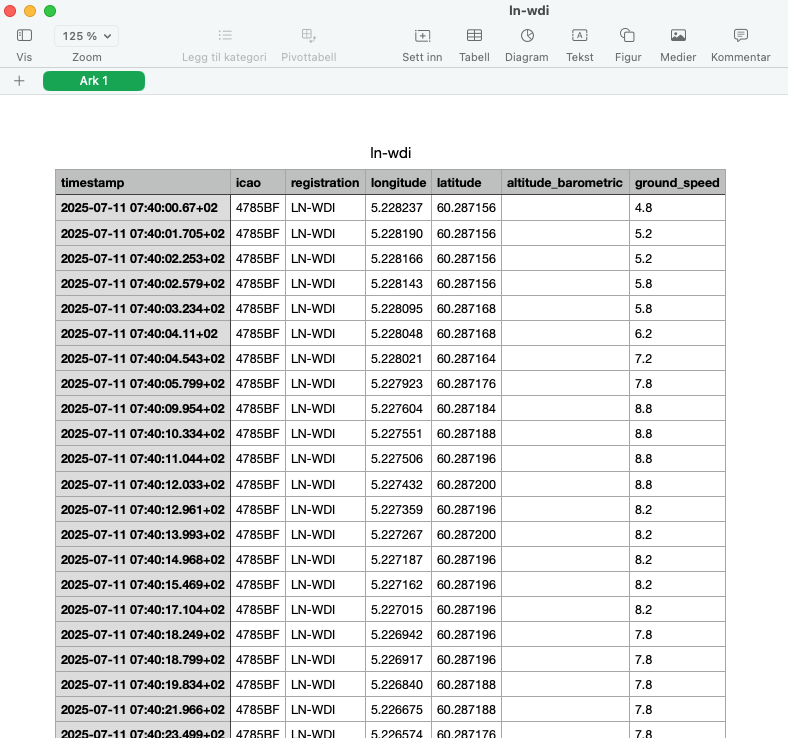Add a comment with Kommentar
Image resolution: width=788 pixels, height=738 pixels.
(740, 36)
